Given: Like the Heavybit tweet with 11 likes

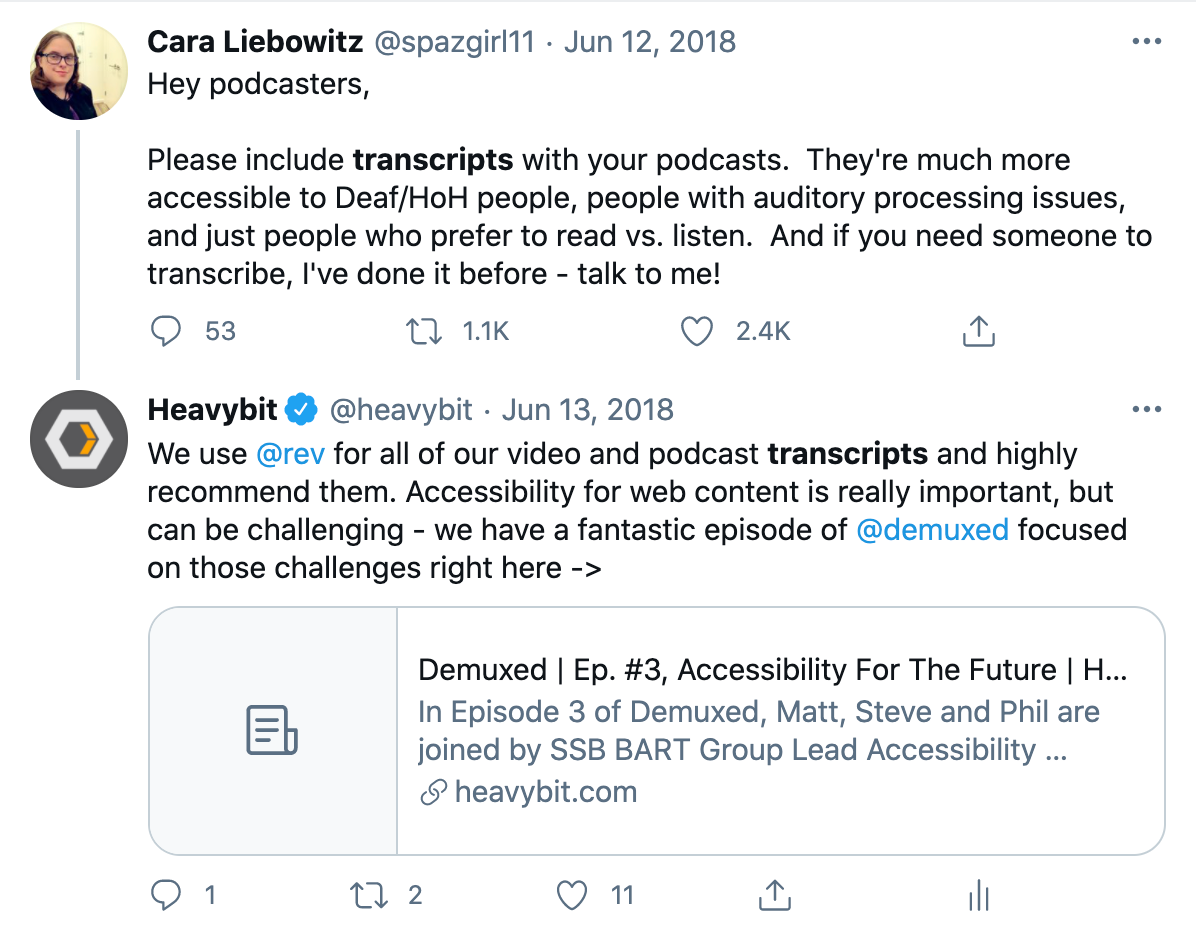Looking at the screenshot, I should coord(571,895).
